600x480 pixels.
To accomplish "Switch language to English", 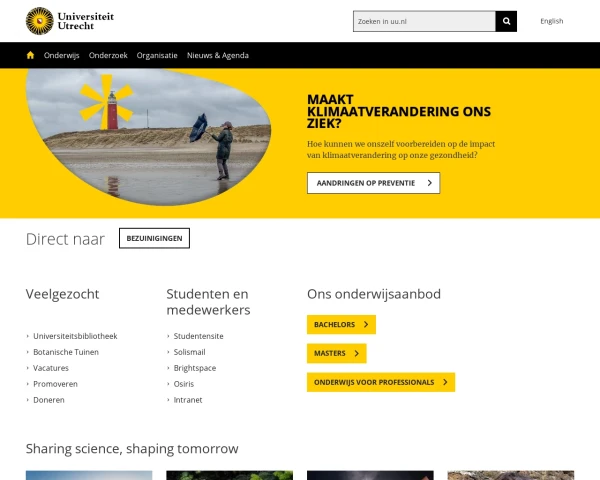I will [551, 21].
